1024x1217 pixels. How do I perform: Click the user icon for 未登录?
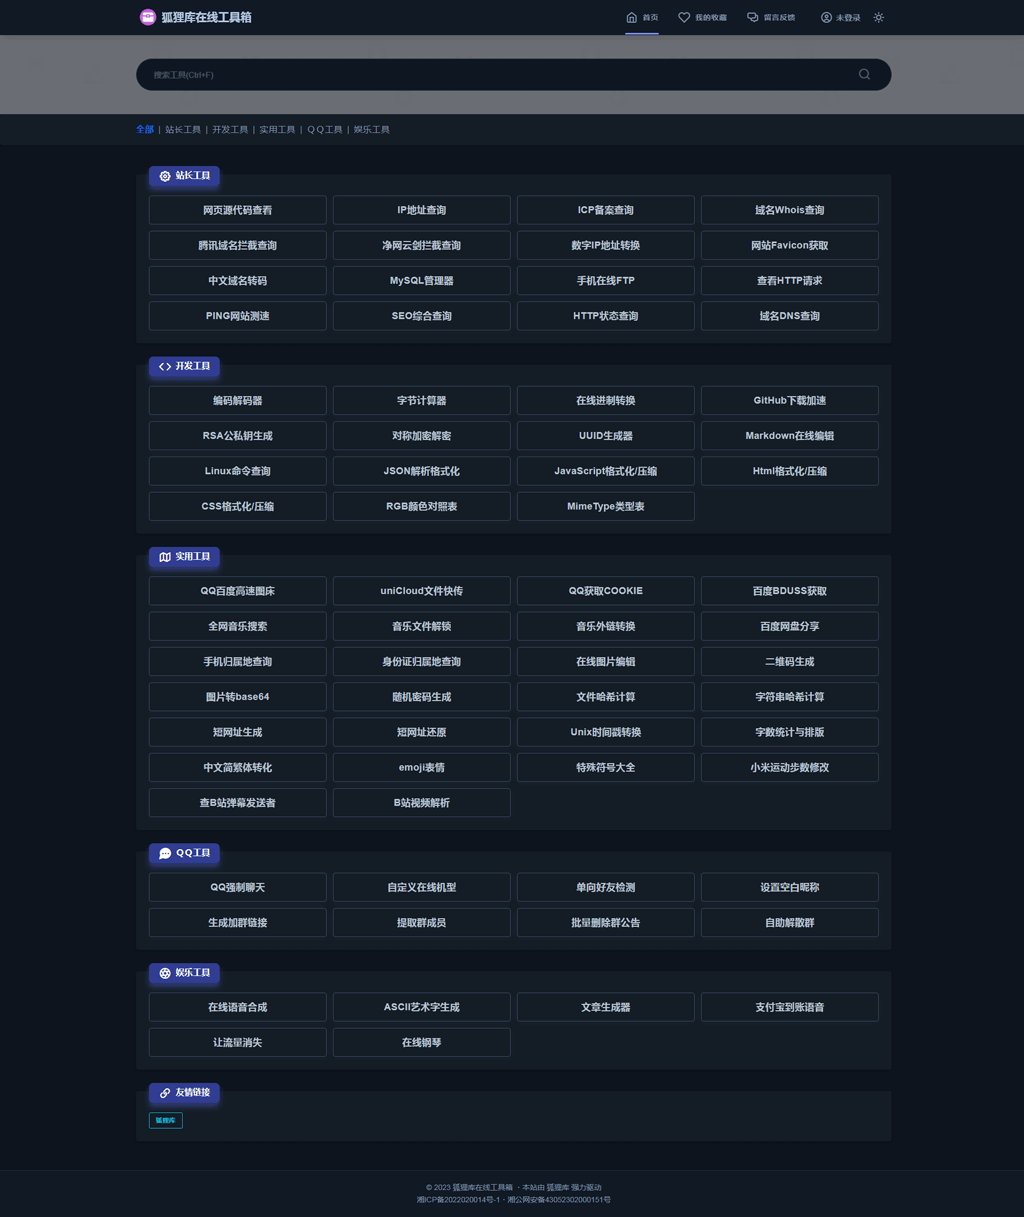(x=826, y=17)
